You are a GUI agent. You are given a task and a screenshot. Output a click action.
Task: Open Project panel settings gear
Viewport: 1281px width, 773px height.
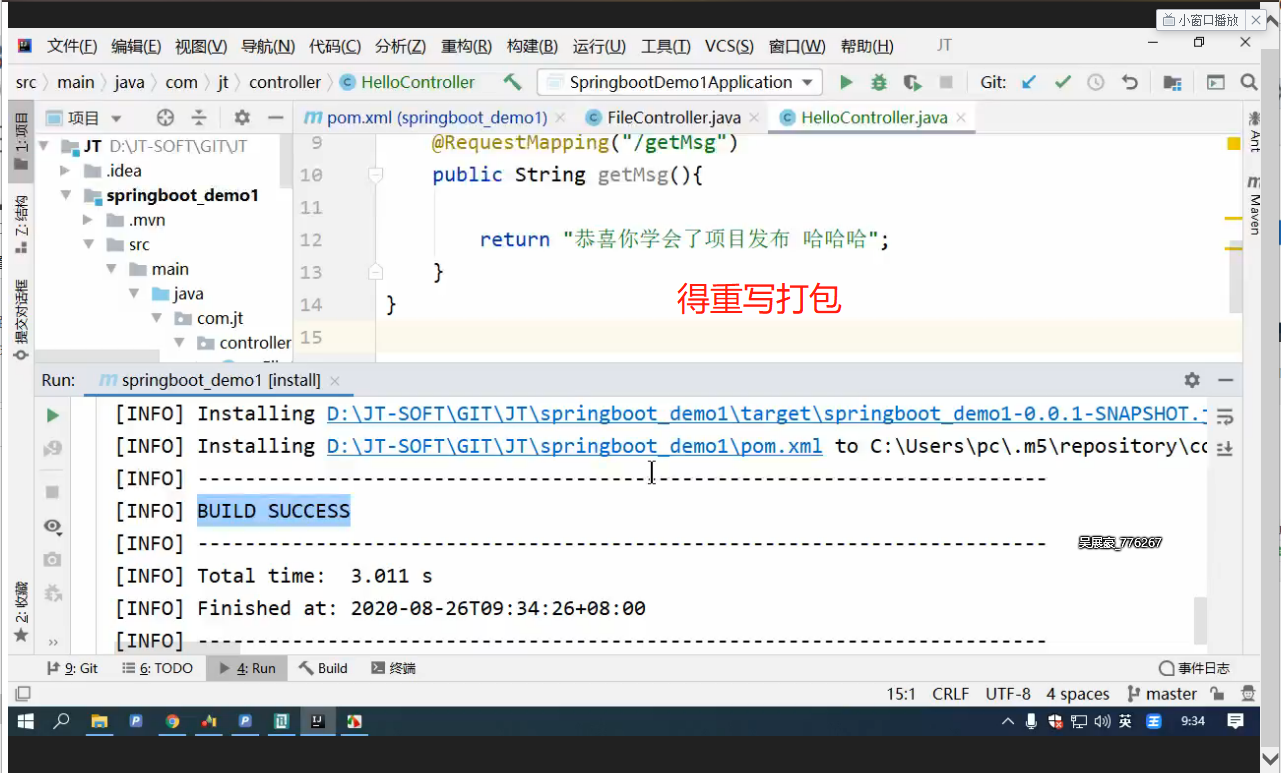[x=241, y=118]
